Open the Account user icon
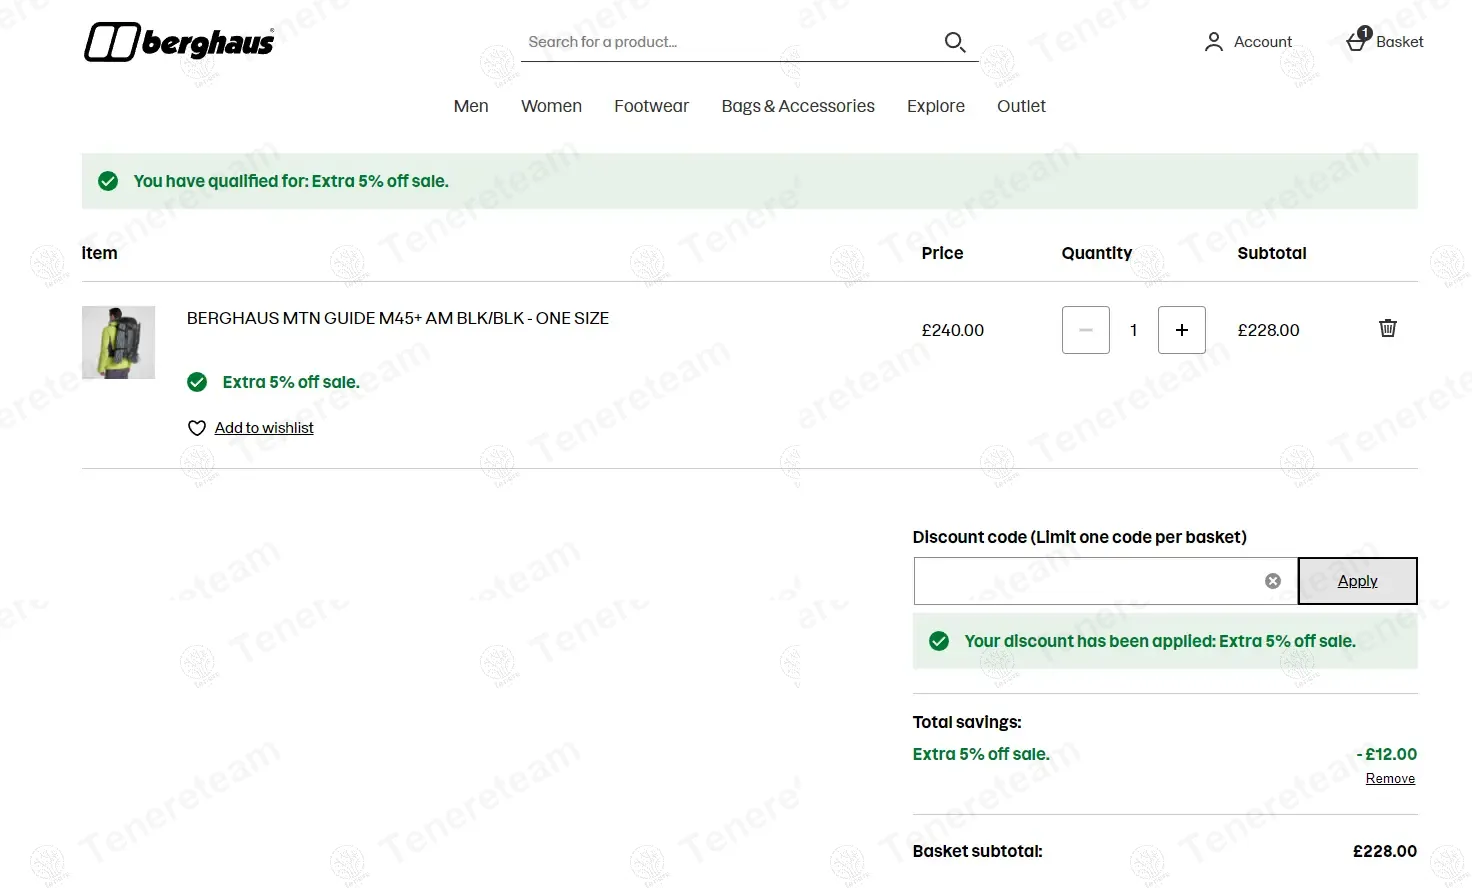This screenshot has width=1472, height=888. pyautogui.click(x=1213, y=42)
